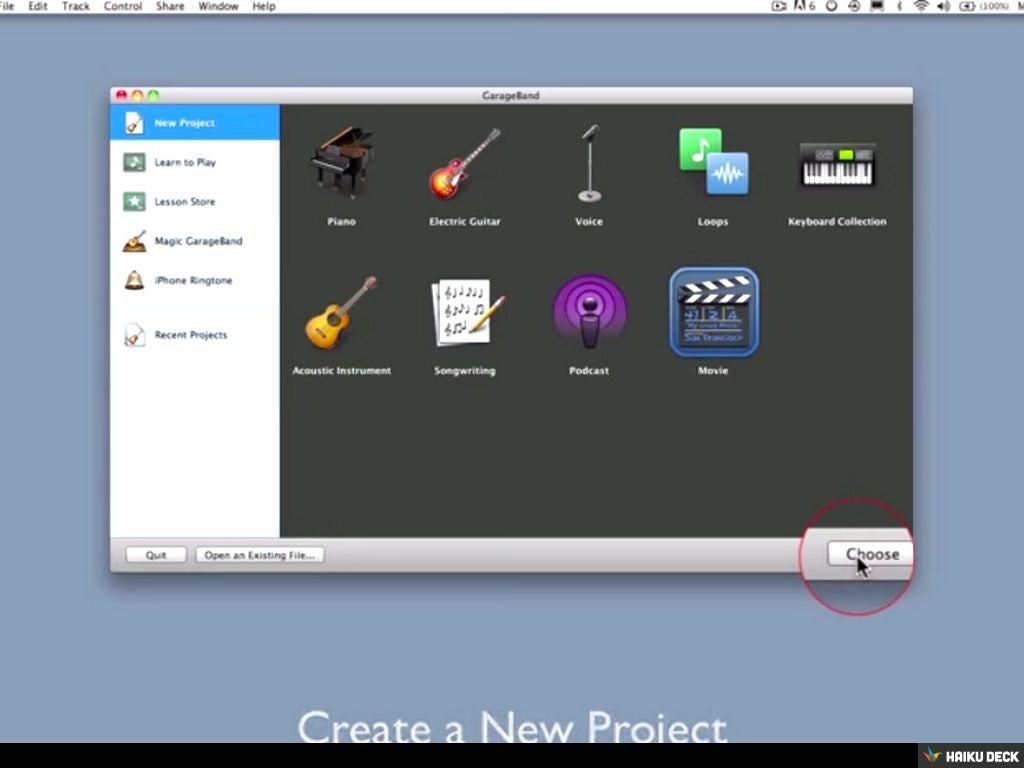Select New Project in the sidebar
The width and height of the screenshot is (1024, 768).
[195, 122]
